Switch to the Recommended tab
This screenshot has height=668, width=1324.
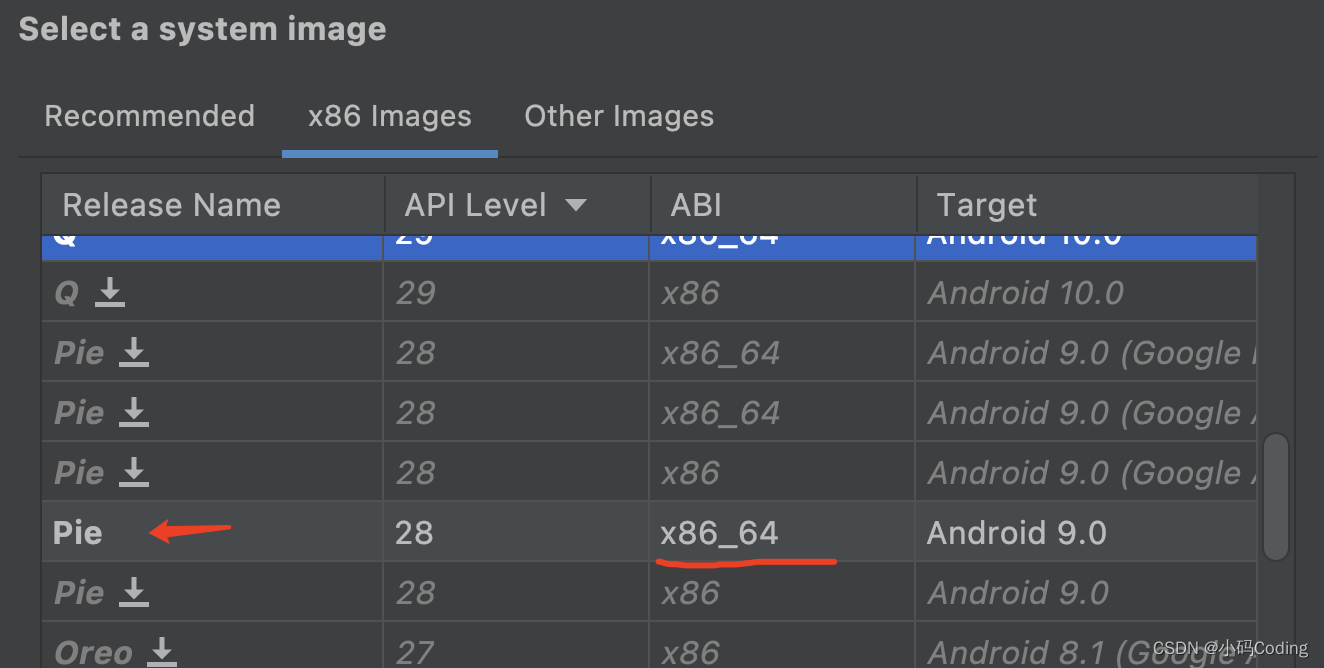149,116
